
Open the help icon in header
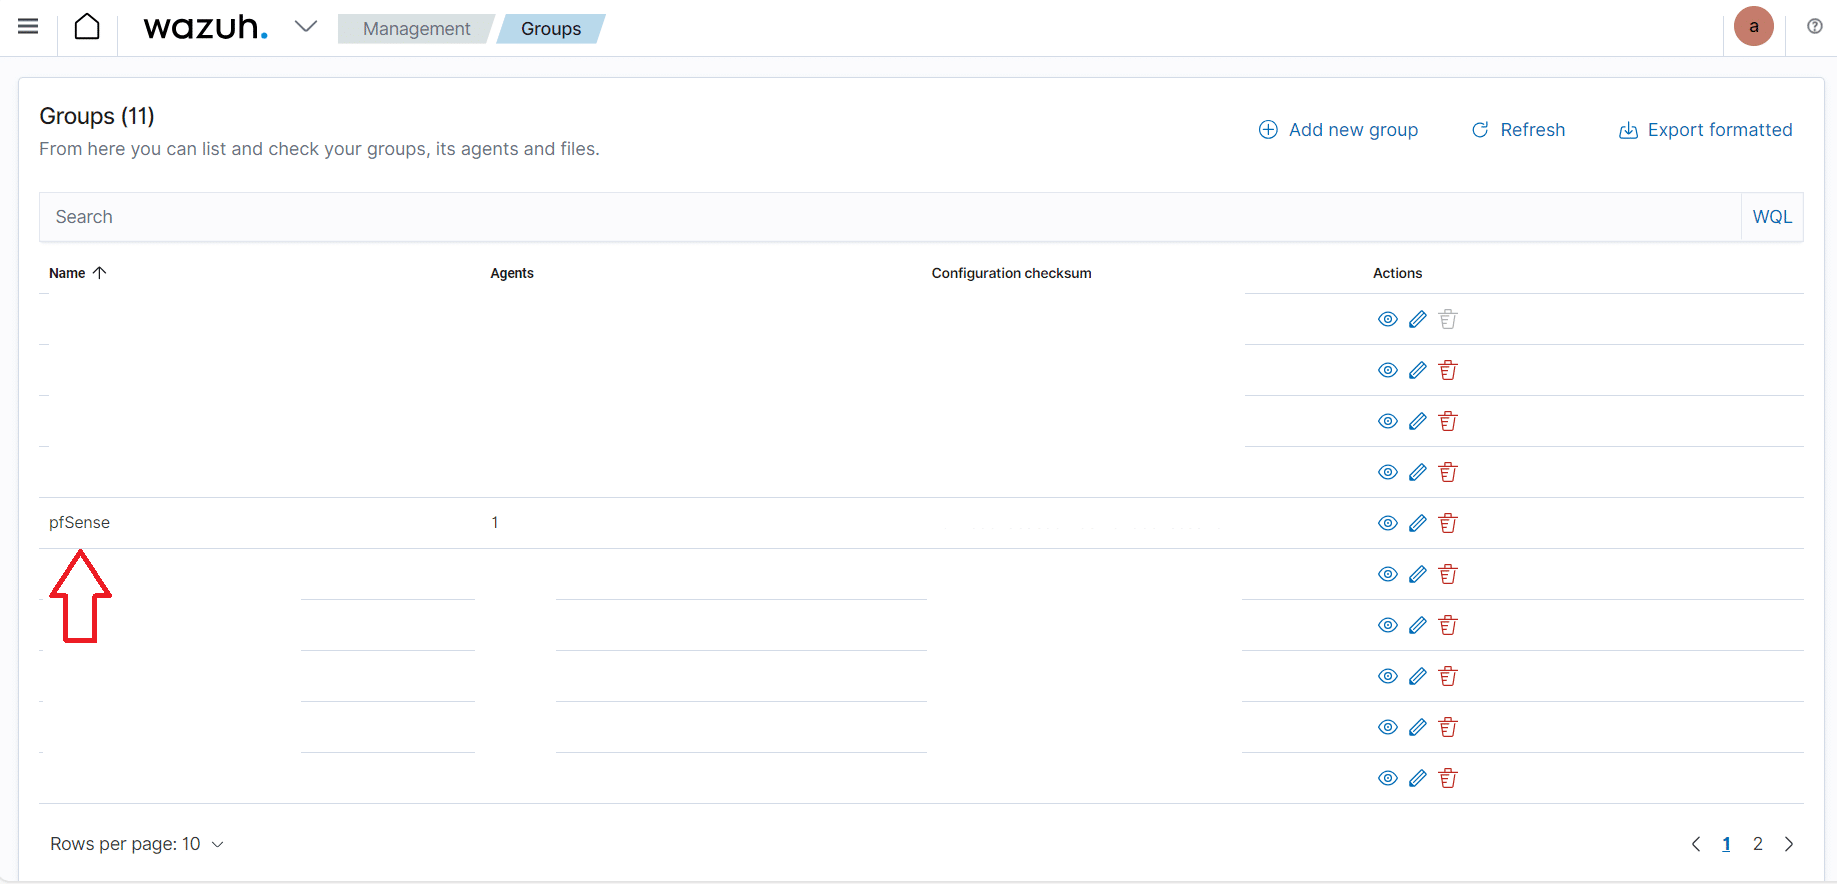[x=1814, y=27]
